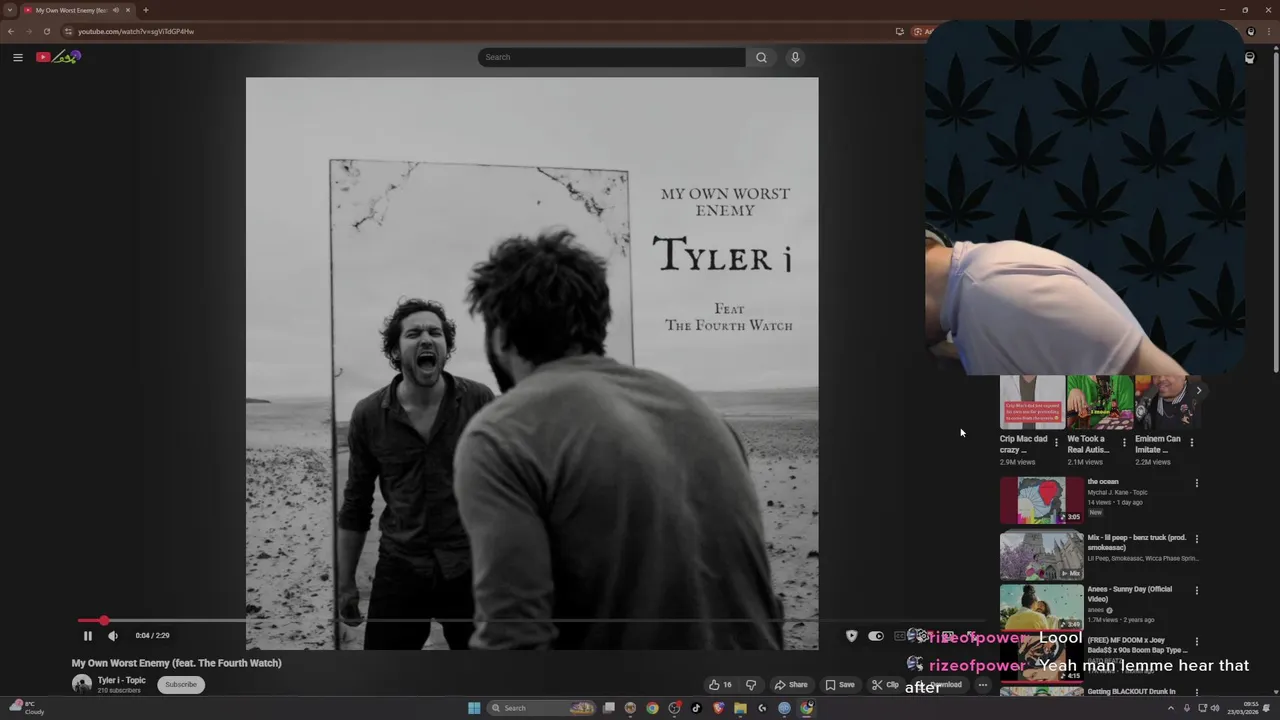1280x720 pixels.
Task: Open Task View on the taskbar
Action: pyautogui.click(x=608, y=708)
